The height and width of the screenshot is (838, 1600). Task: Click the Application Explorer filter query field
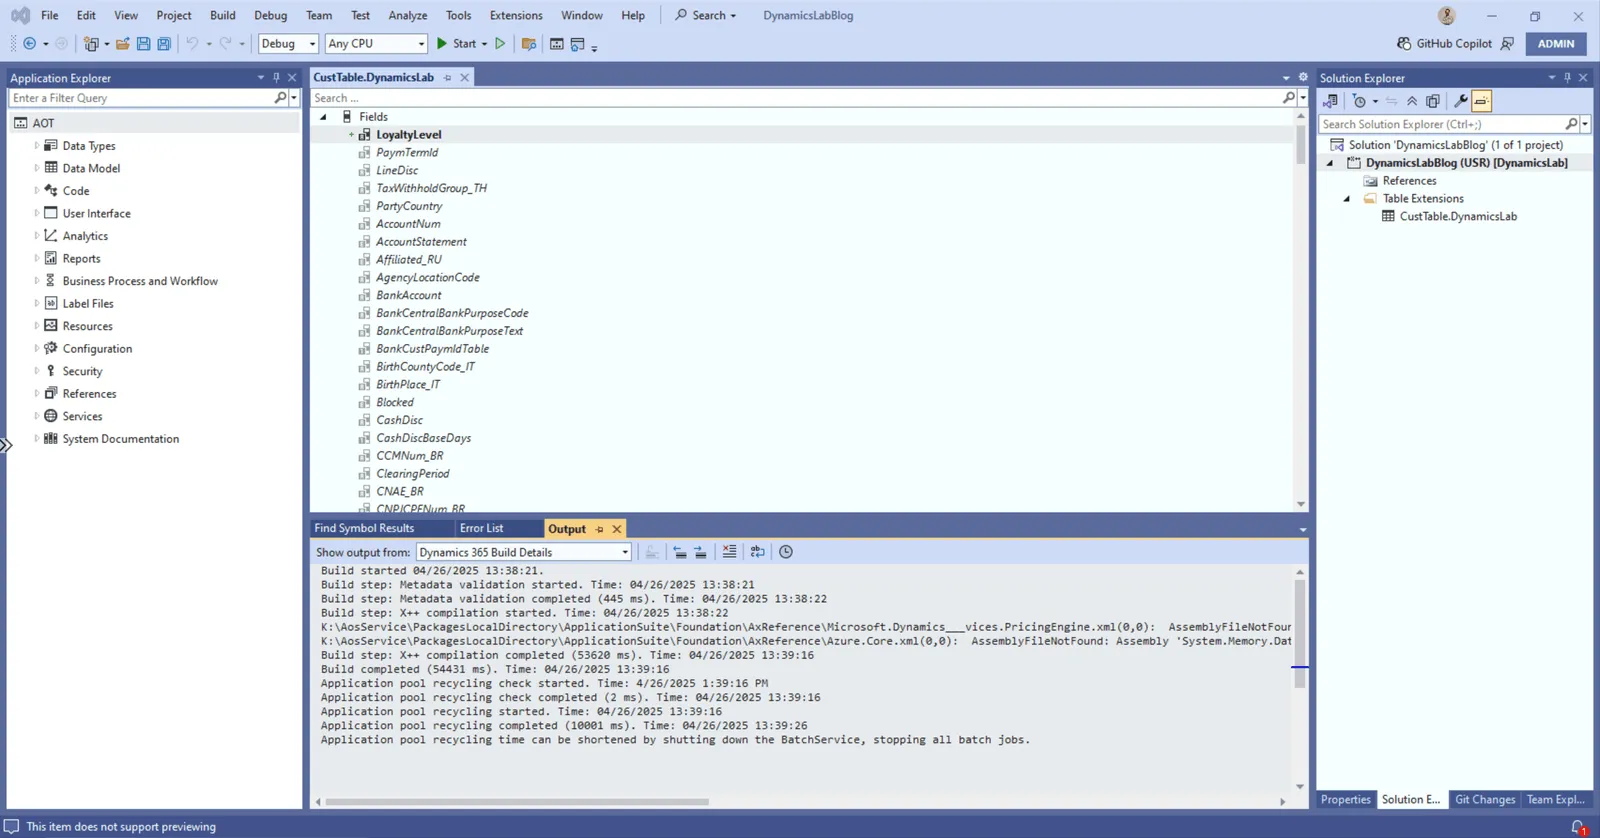click(x=141, y=98)
